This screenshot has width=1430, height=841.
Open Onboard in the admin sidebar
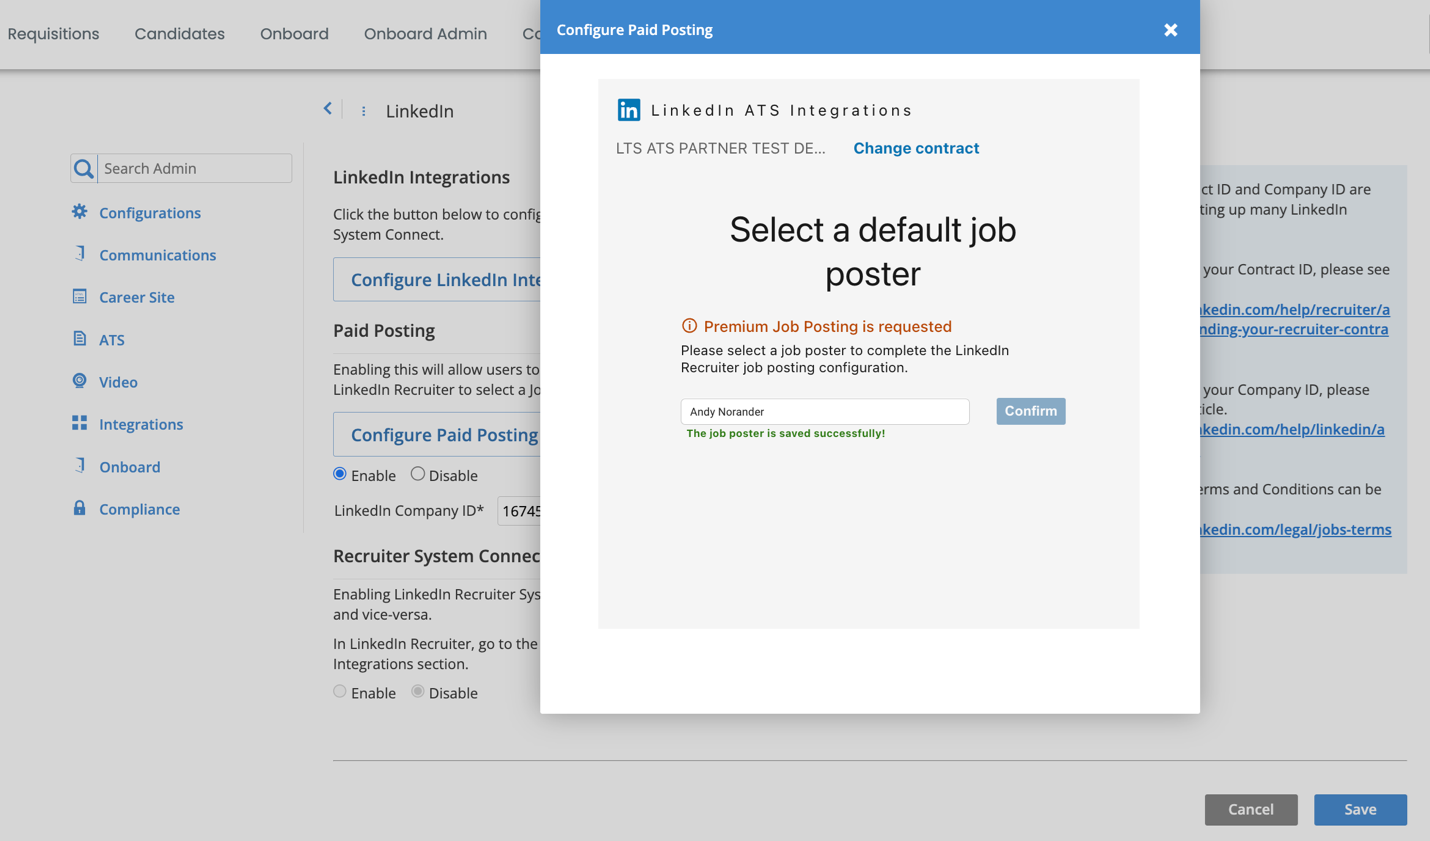(x=130, y=467)
